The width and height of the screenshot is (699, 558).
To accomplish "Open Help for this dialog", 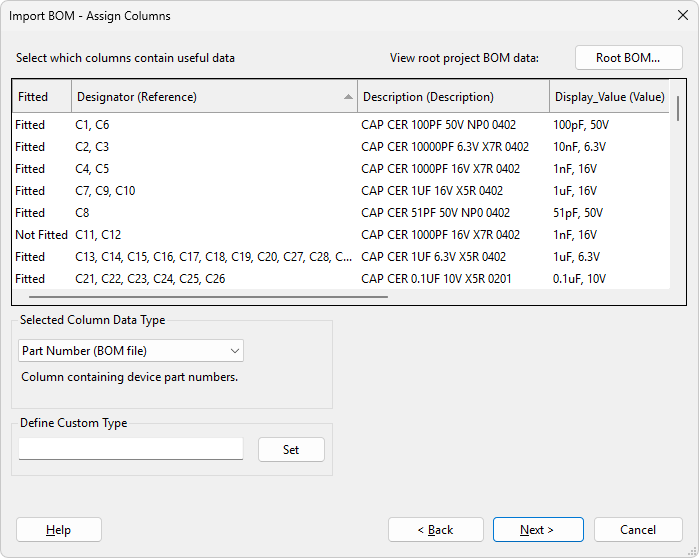I will 59,530.
